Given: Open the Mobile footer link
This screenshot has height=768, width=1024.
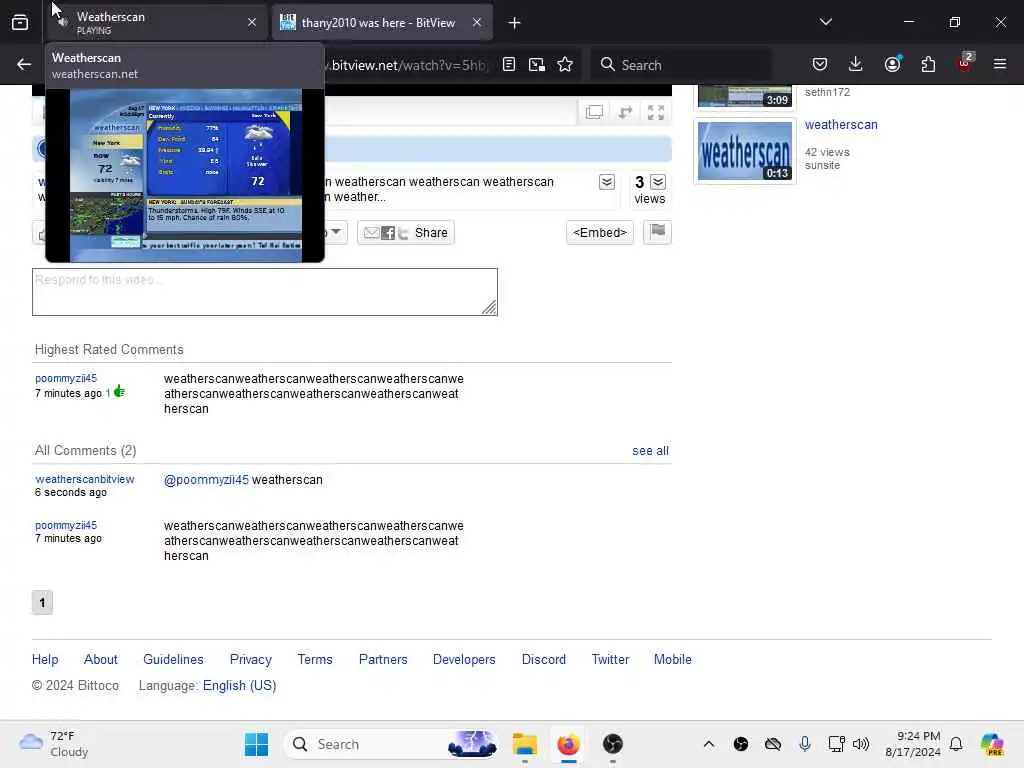Looking at the screenshot, I should click(673, 660).
